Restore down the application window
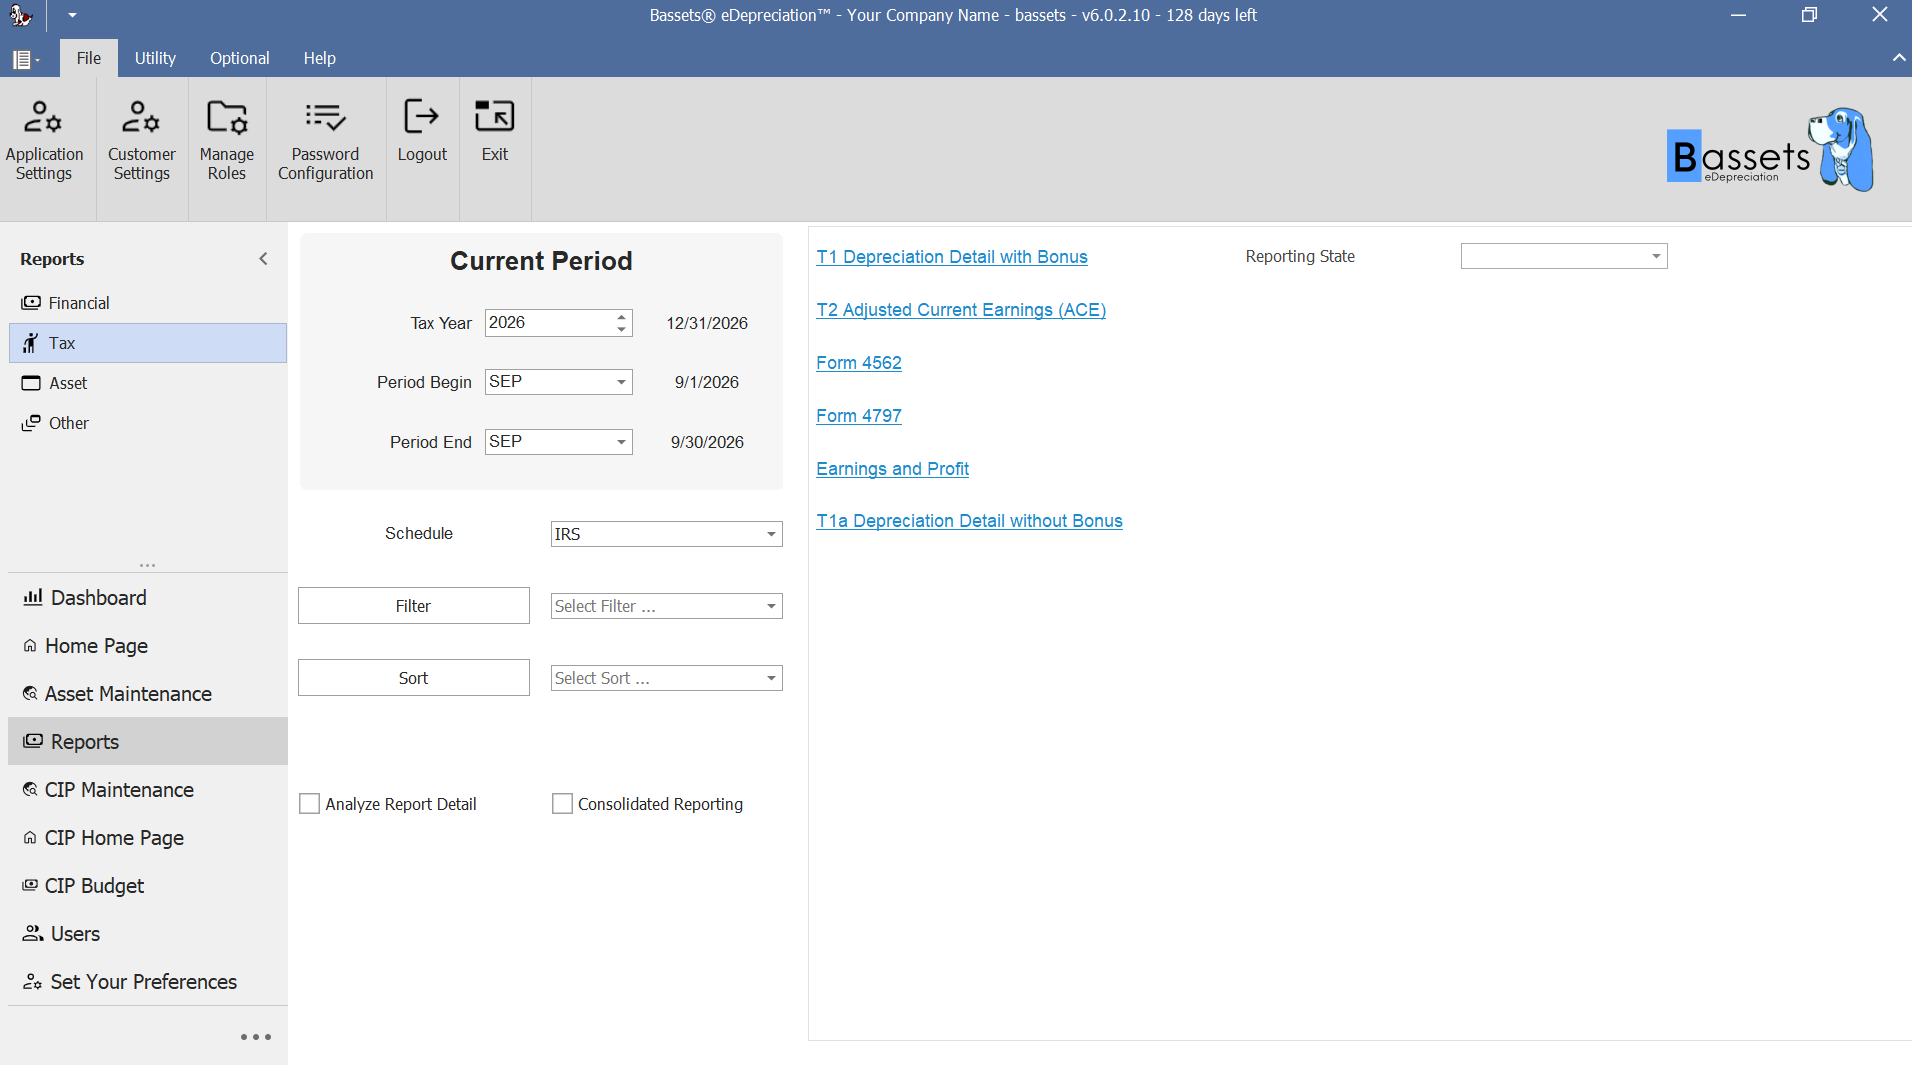The height and width of the screenshot is (1065, 1912). tap(1809, 15)
